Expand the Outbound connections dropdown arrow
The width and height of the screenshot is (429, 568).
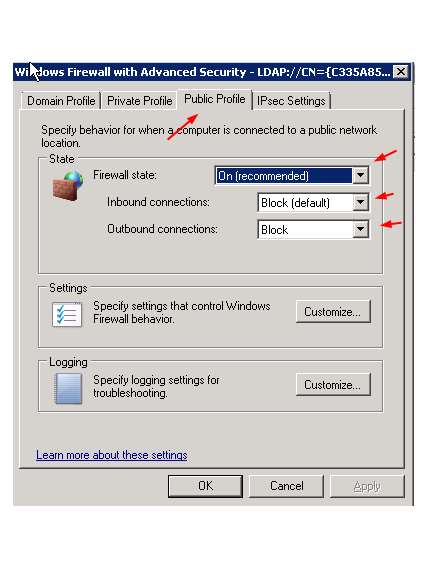click(x=361, y=229)
